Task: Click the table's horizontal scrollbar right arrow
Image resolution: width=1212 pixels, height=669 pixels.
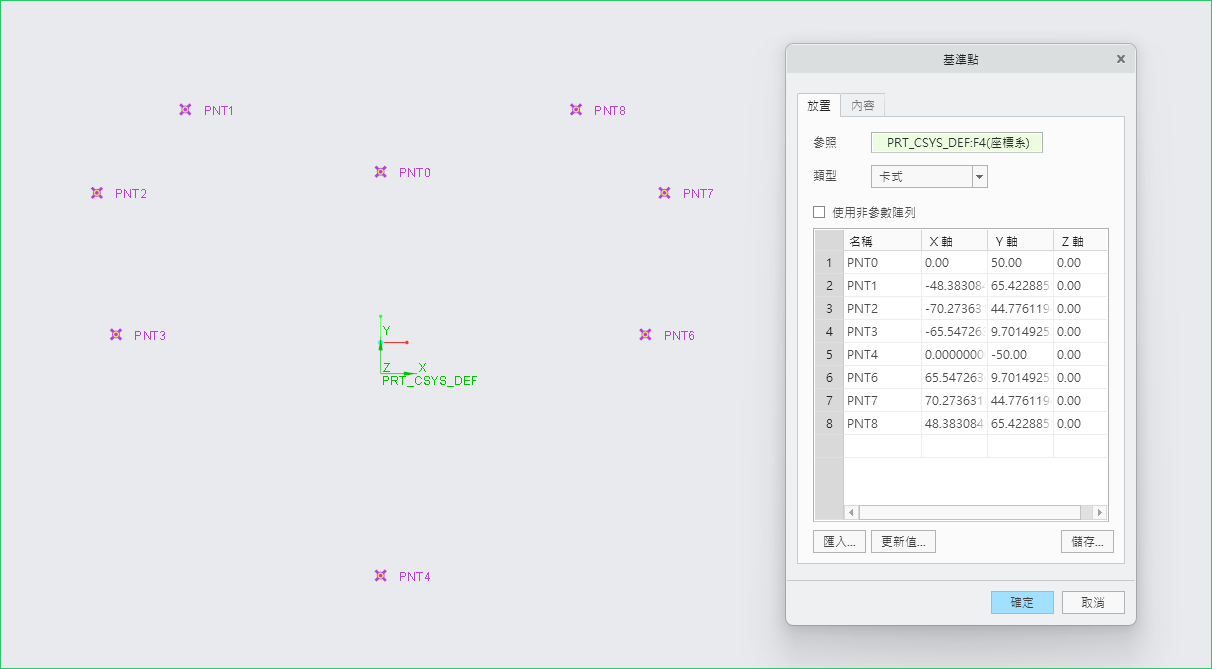Action: point(1099,512)
